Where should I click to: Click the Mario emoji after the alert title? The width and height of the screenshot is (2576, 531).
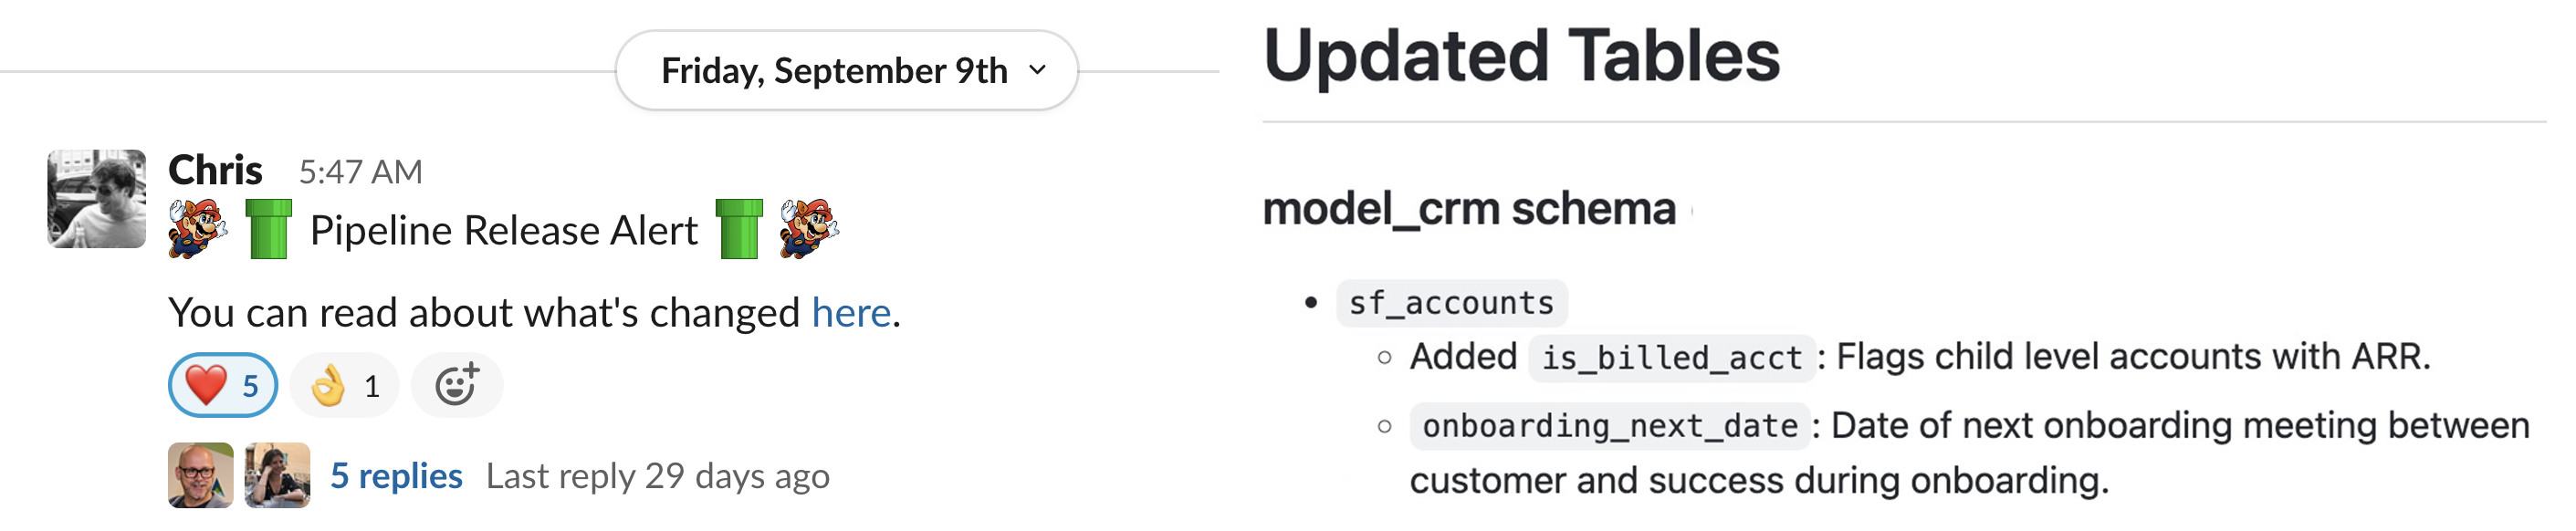[809, 229]
